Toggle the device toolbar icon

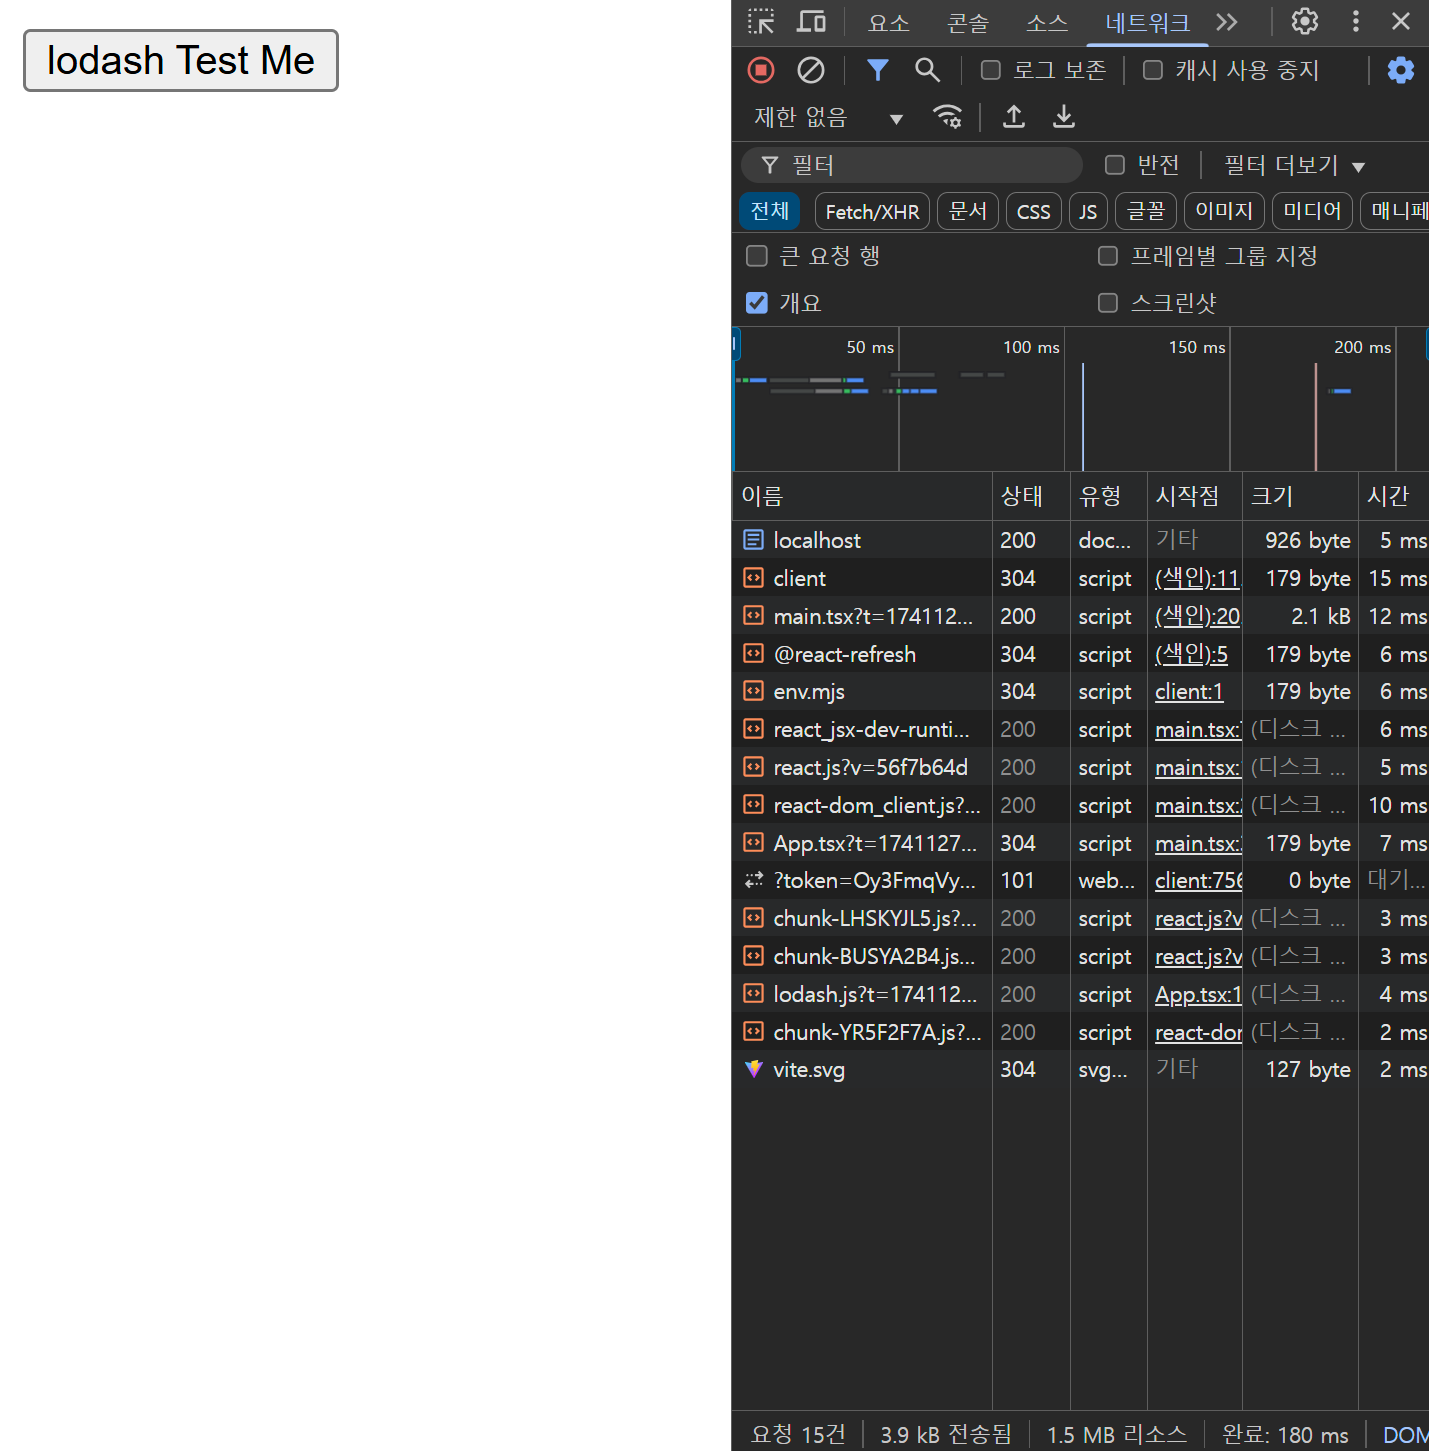point(811,21)
